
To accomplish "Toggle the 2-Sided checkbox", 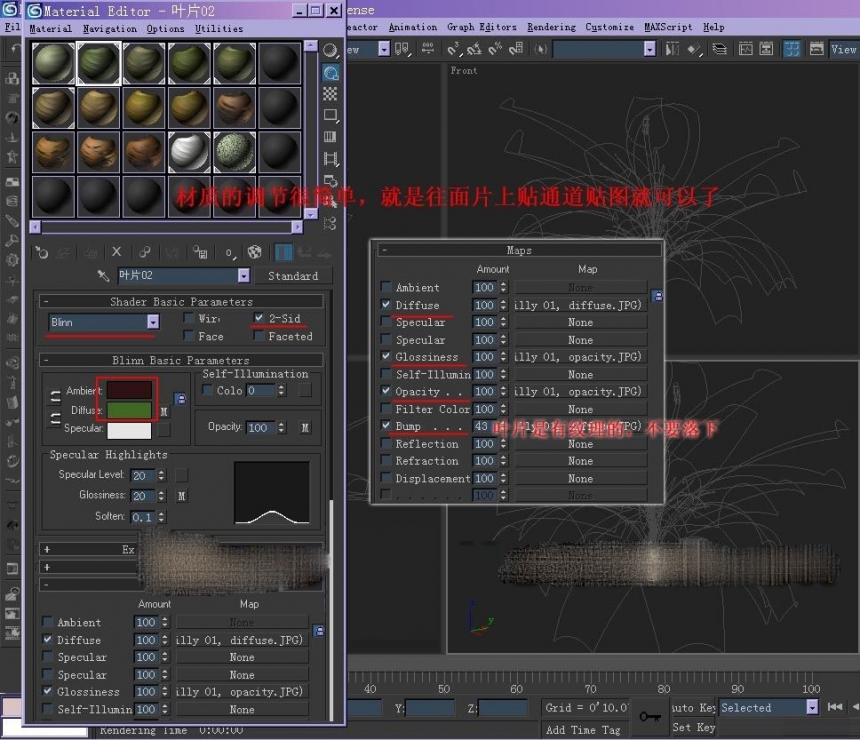I will (x=259, y=318).
